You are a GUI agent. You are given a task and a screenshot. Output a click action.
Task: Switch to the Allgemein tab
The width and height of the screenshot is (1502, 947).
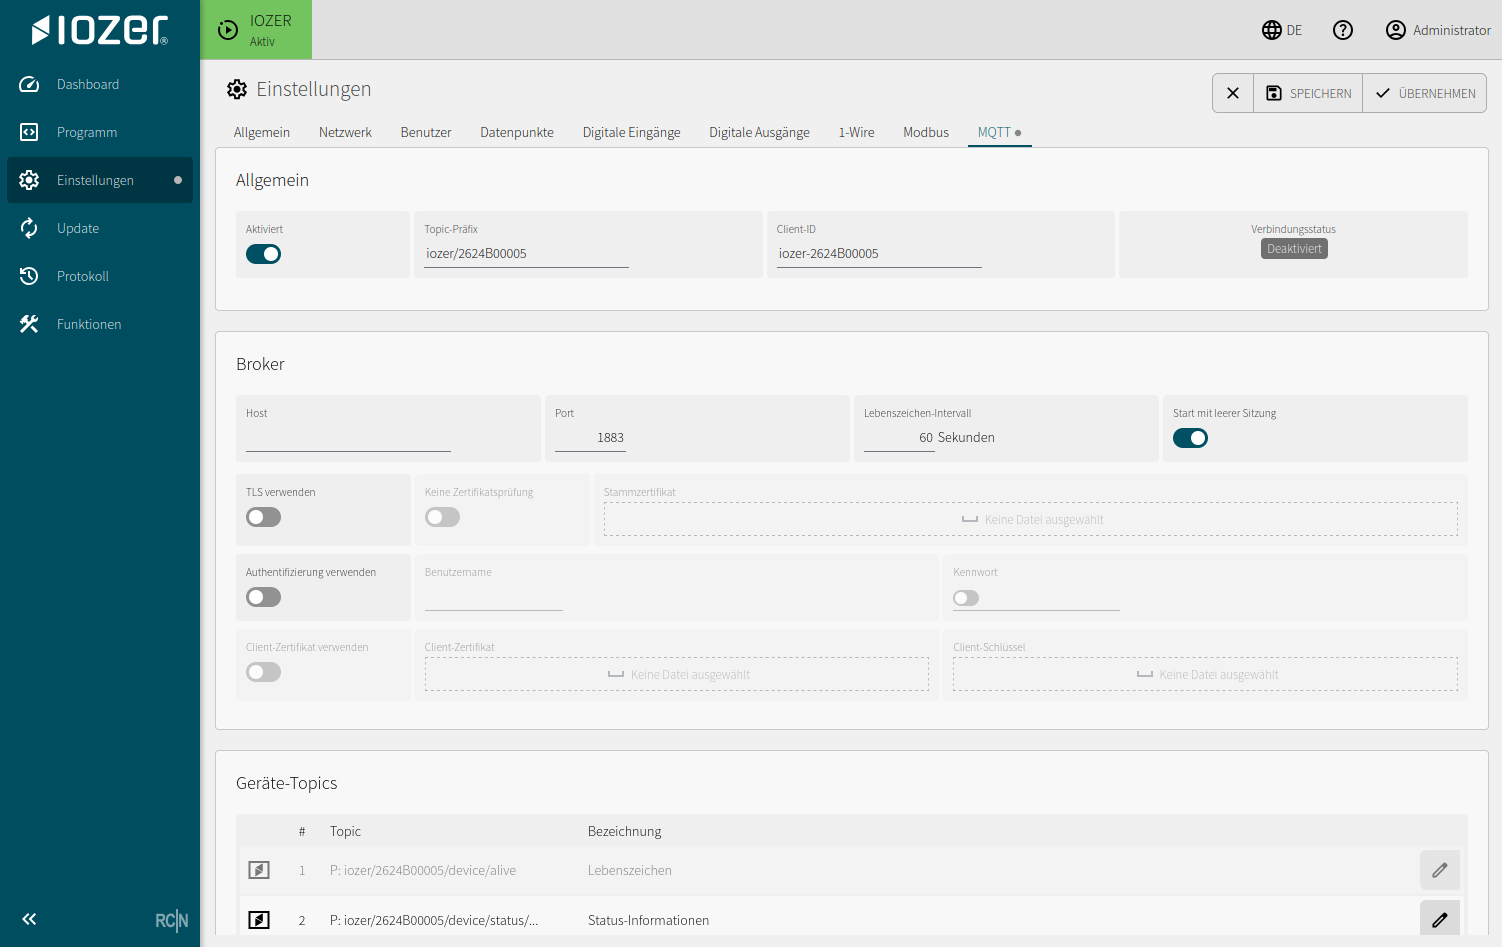point(262,132)
